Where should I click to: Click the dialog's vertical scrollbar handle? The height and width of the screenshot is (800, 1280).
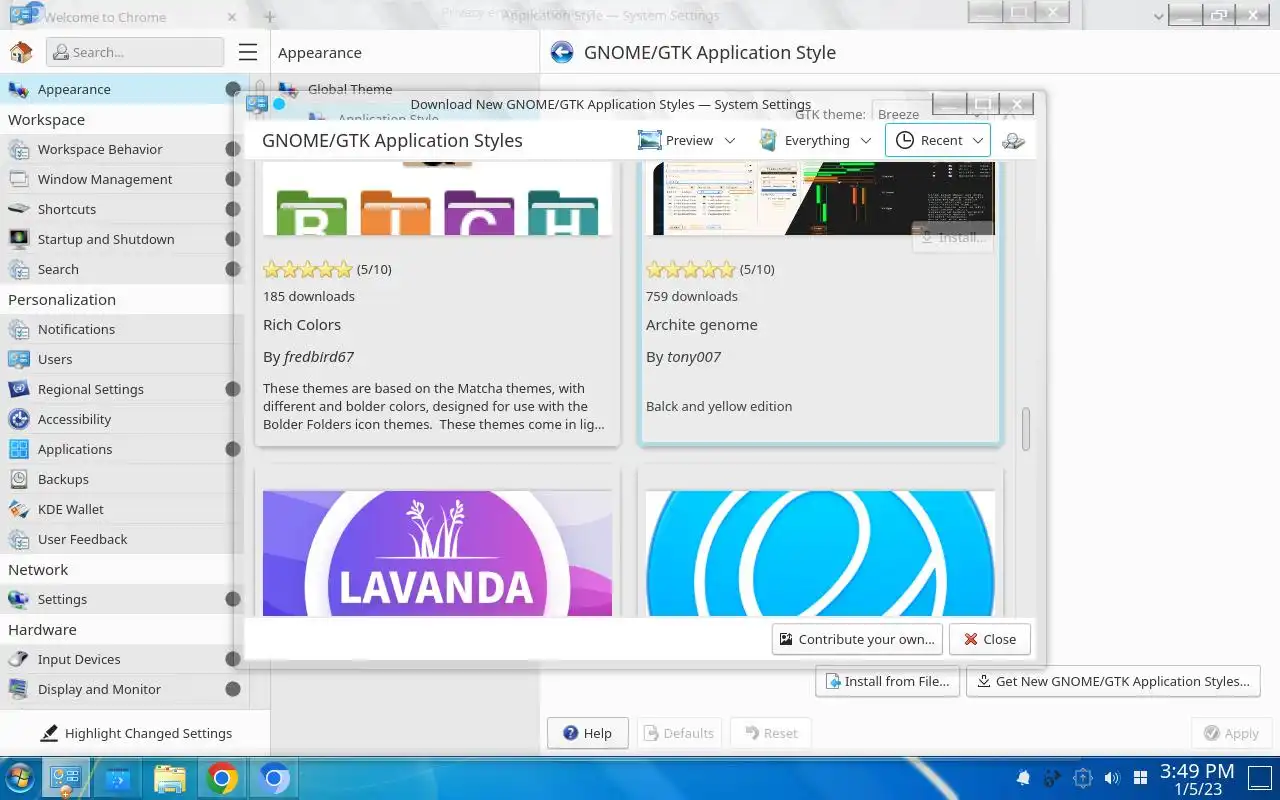pos(1026,429)
